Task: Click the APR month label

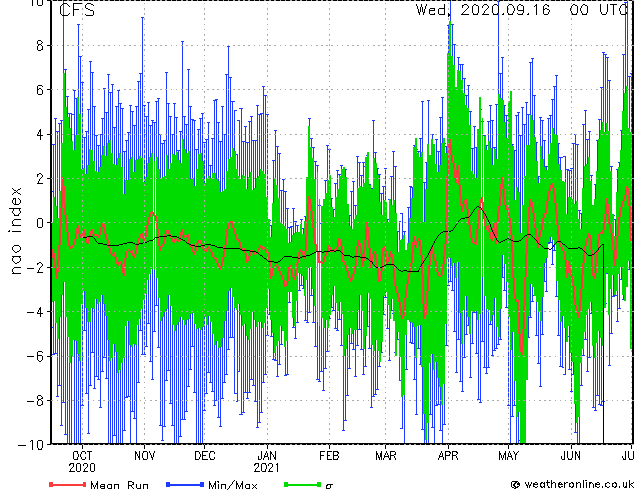Action: coord(448,456)
